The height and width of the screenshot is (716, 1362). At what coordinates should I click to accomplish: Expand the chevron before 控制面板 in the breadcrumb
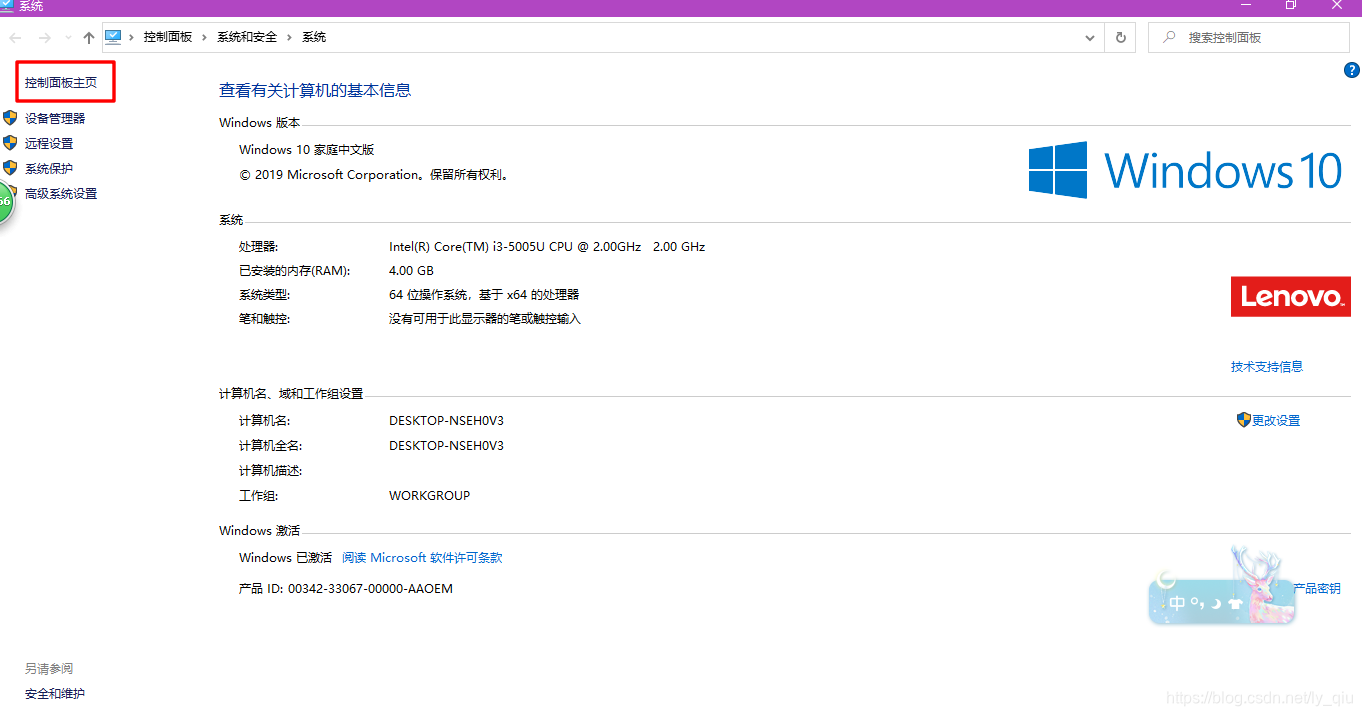pyautogui.click(x=131, y=37)
